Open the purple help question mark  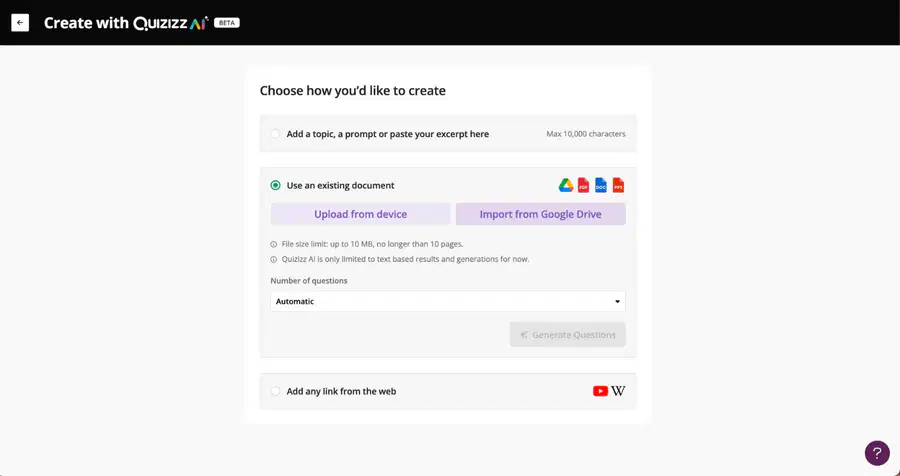(877, 452)
